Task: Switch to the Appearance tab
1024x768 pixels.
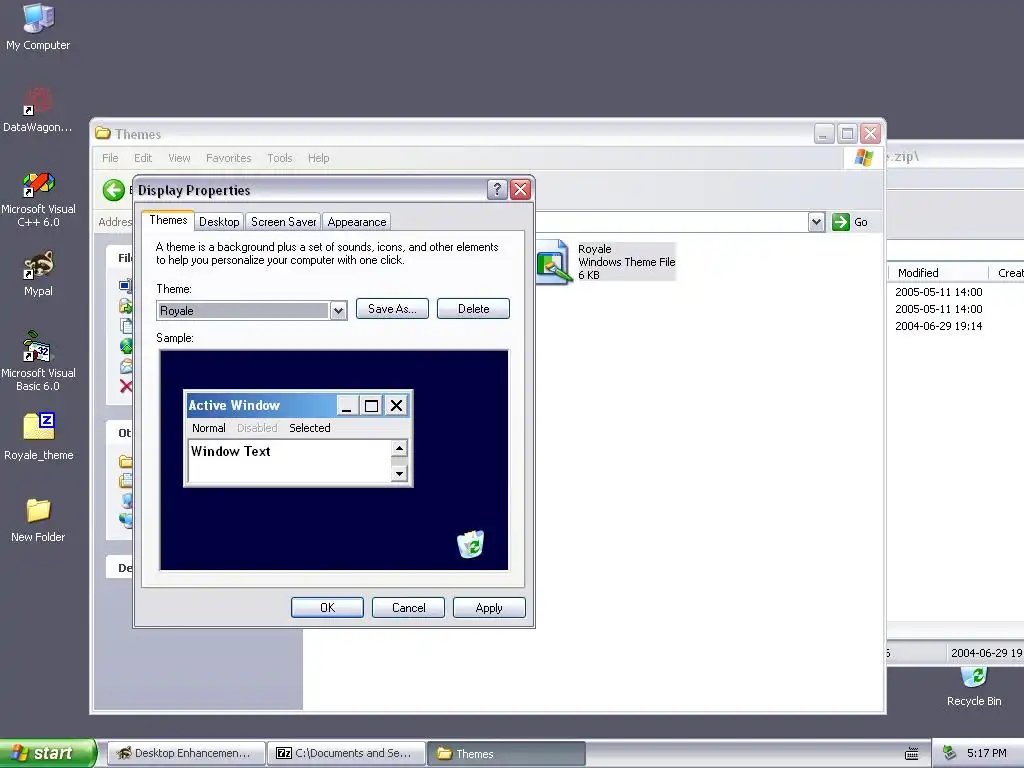Action: (357, 222)
